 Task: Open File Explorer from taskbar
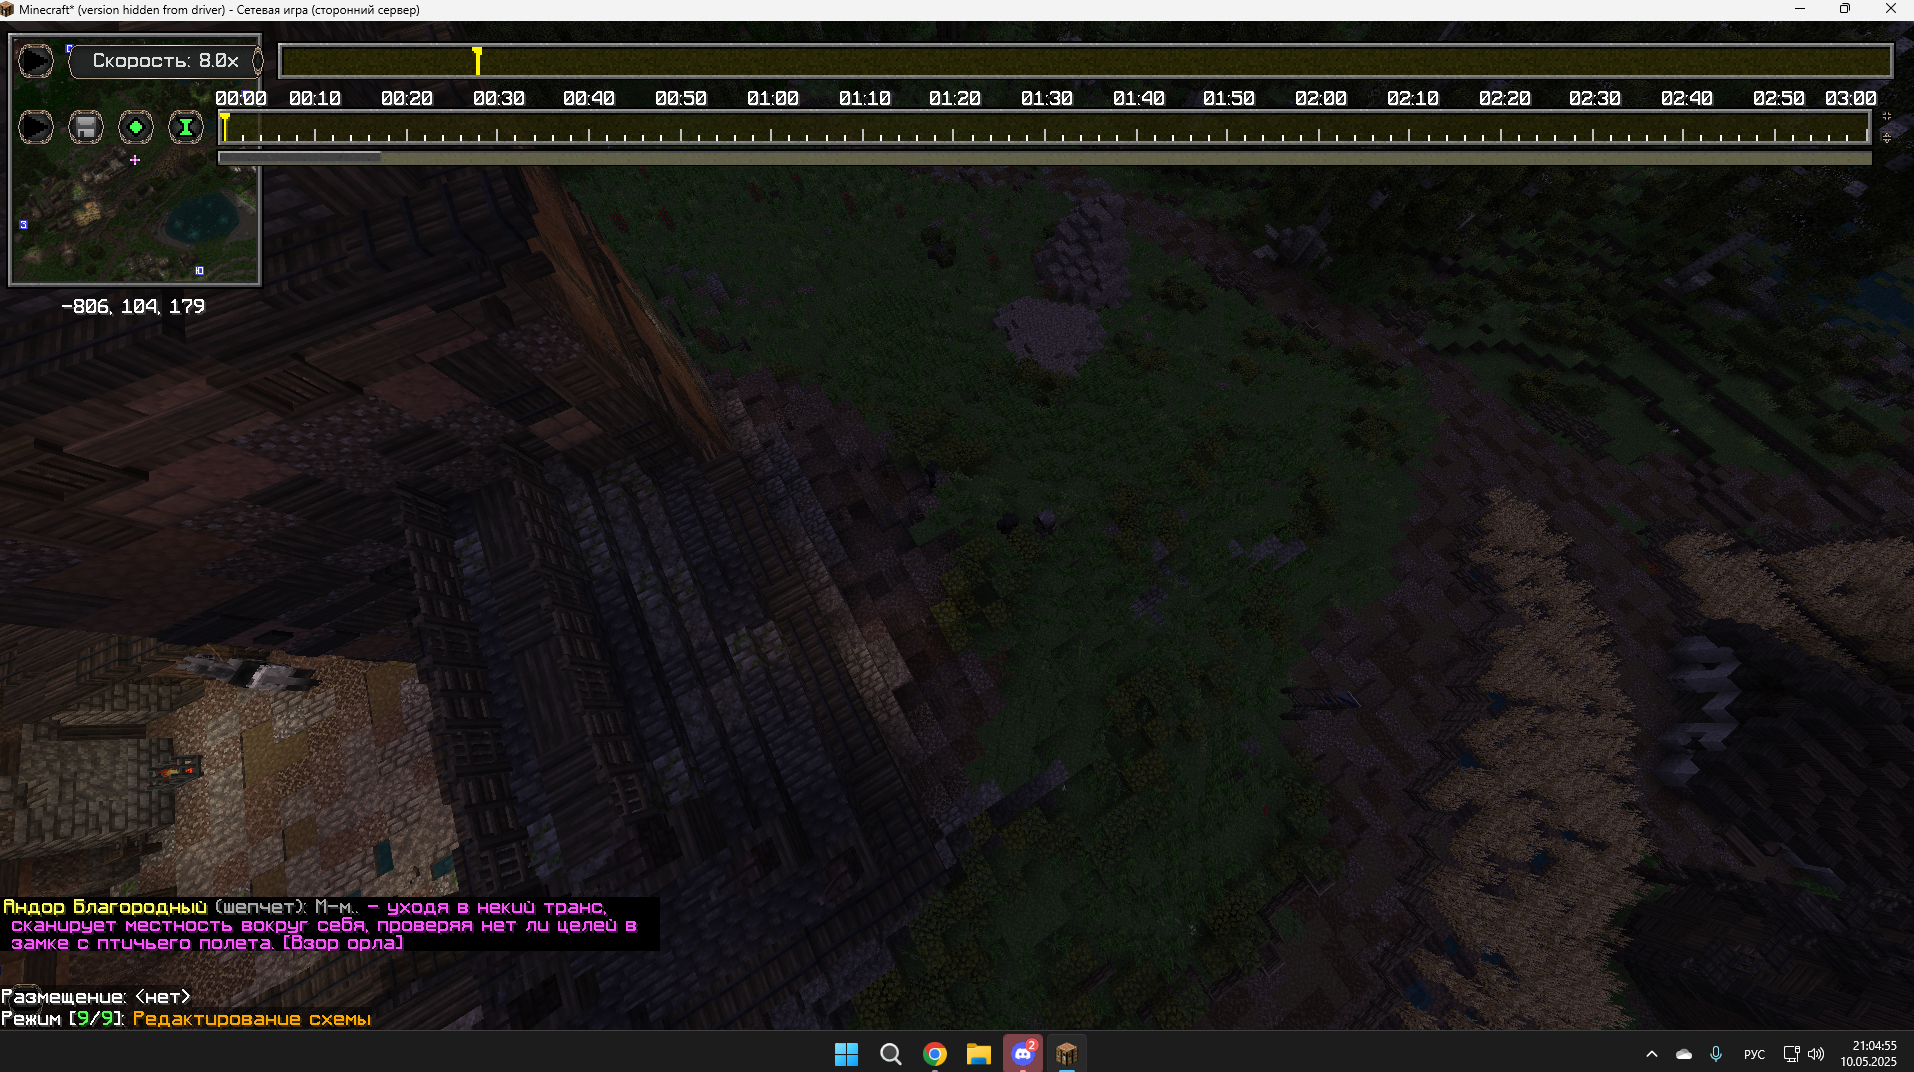pyautogui.click(x=978, y=1054)
